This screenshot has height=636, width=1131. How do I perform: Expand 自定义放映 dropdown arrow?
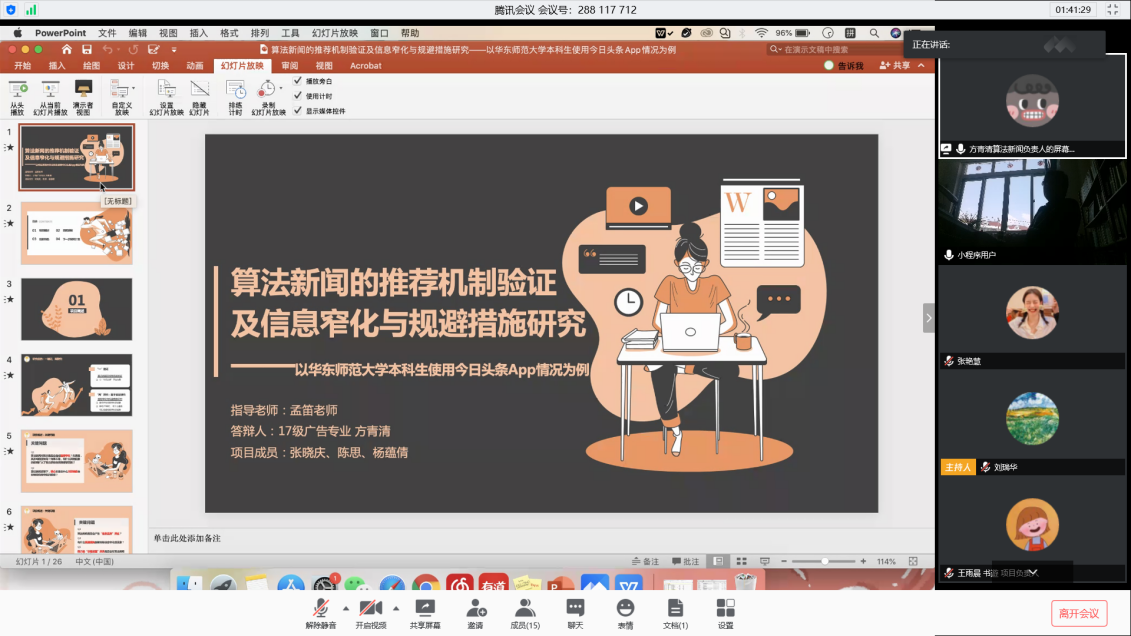[133, 89]
